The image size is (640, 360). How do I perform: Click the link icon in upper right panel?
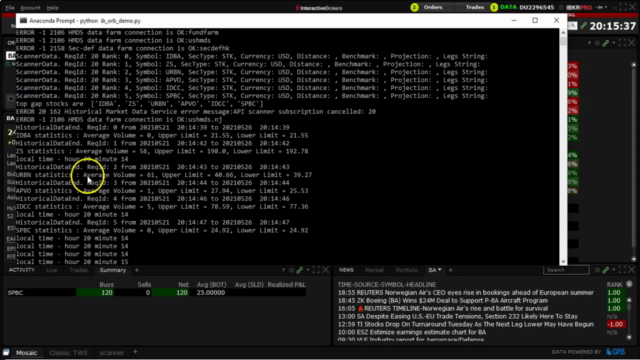[x=606, y=43]
